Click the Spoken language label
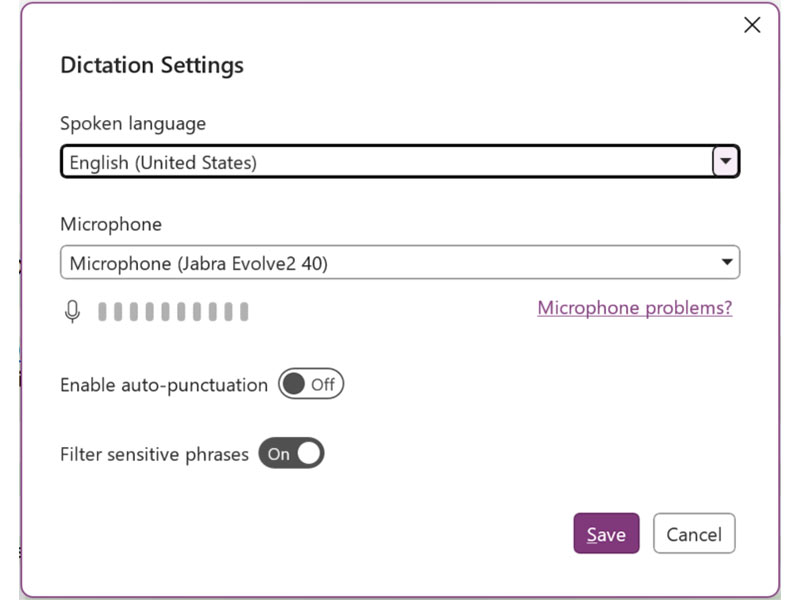 (133, 123)
